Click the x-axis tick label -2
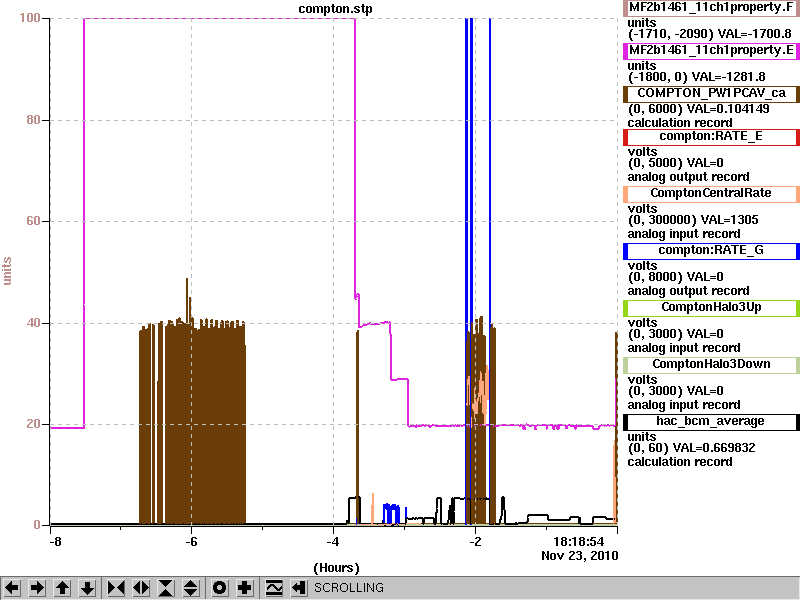This screenshot has height=600, width=800. coord(474,541)
